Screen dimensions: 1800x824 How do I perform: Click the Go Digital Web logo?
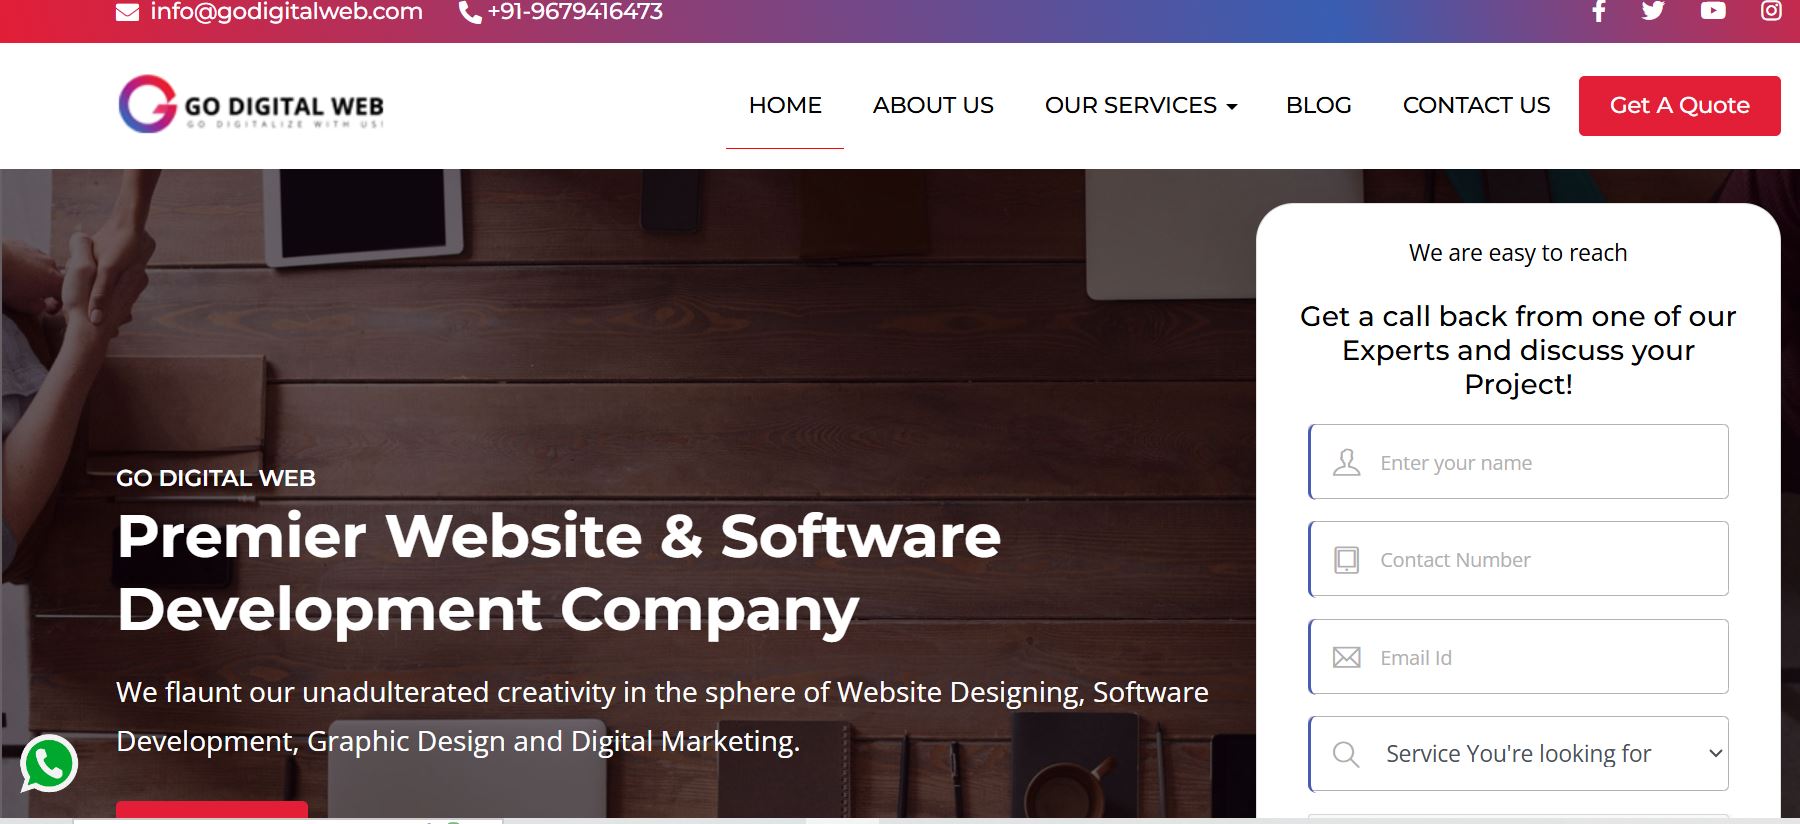click(251, 104)
